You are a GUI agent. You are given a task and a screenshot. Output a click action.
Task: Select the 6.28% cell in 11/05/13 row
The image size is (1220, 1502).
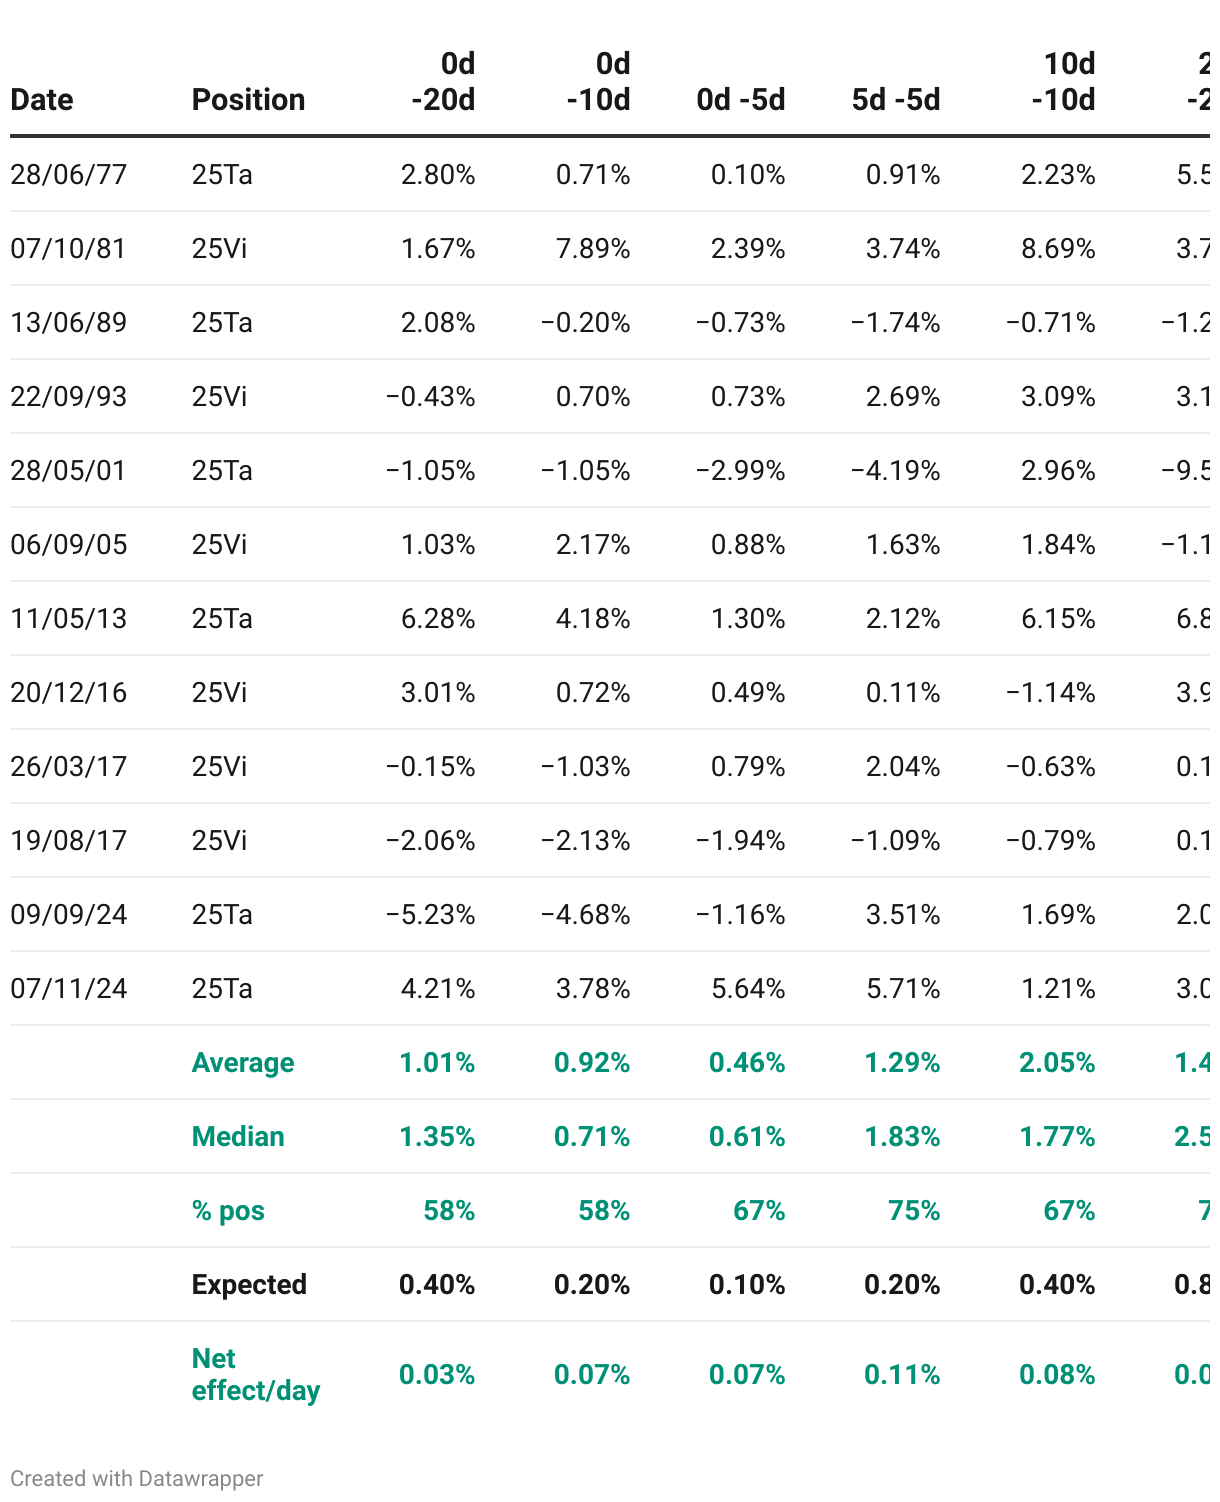438,619
